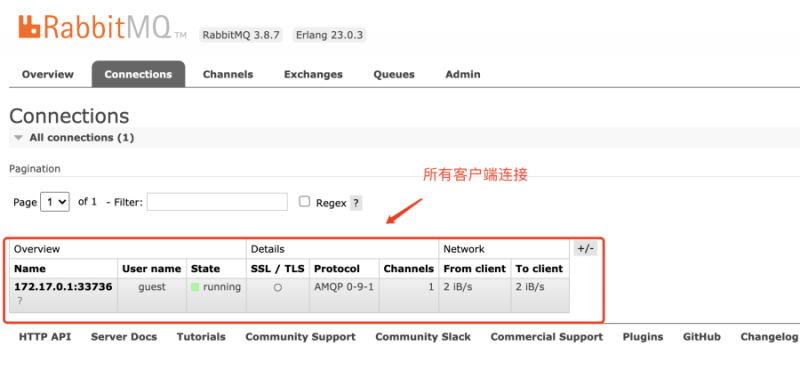Sort by the Channels column header
The height and width of the screenshot is (378, 800).
[x=409, y=269]
